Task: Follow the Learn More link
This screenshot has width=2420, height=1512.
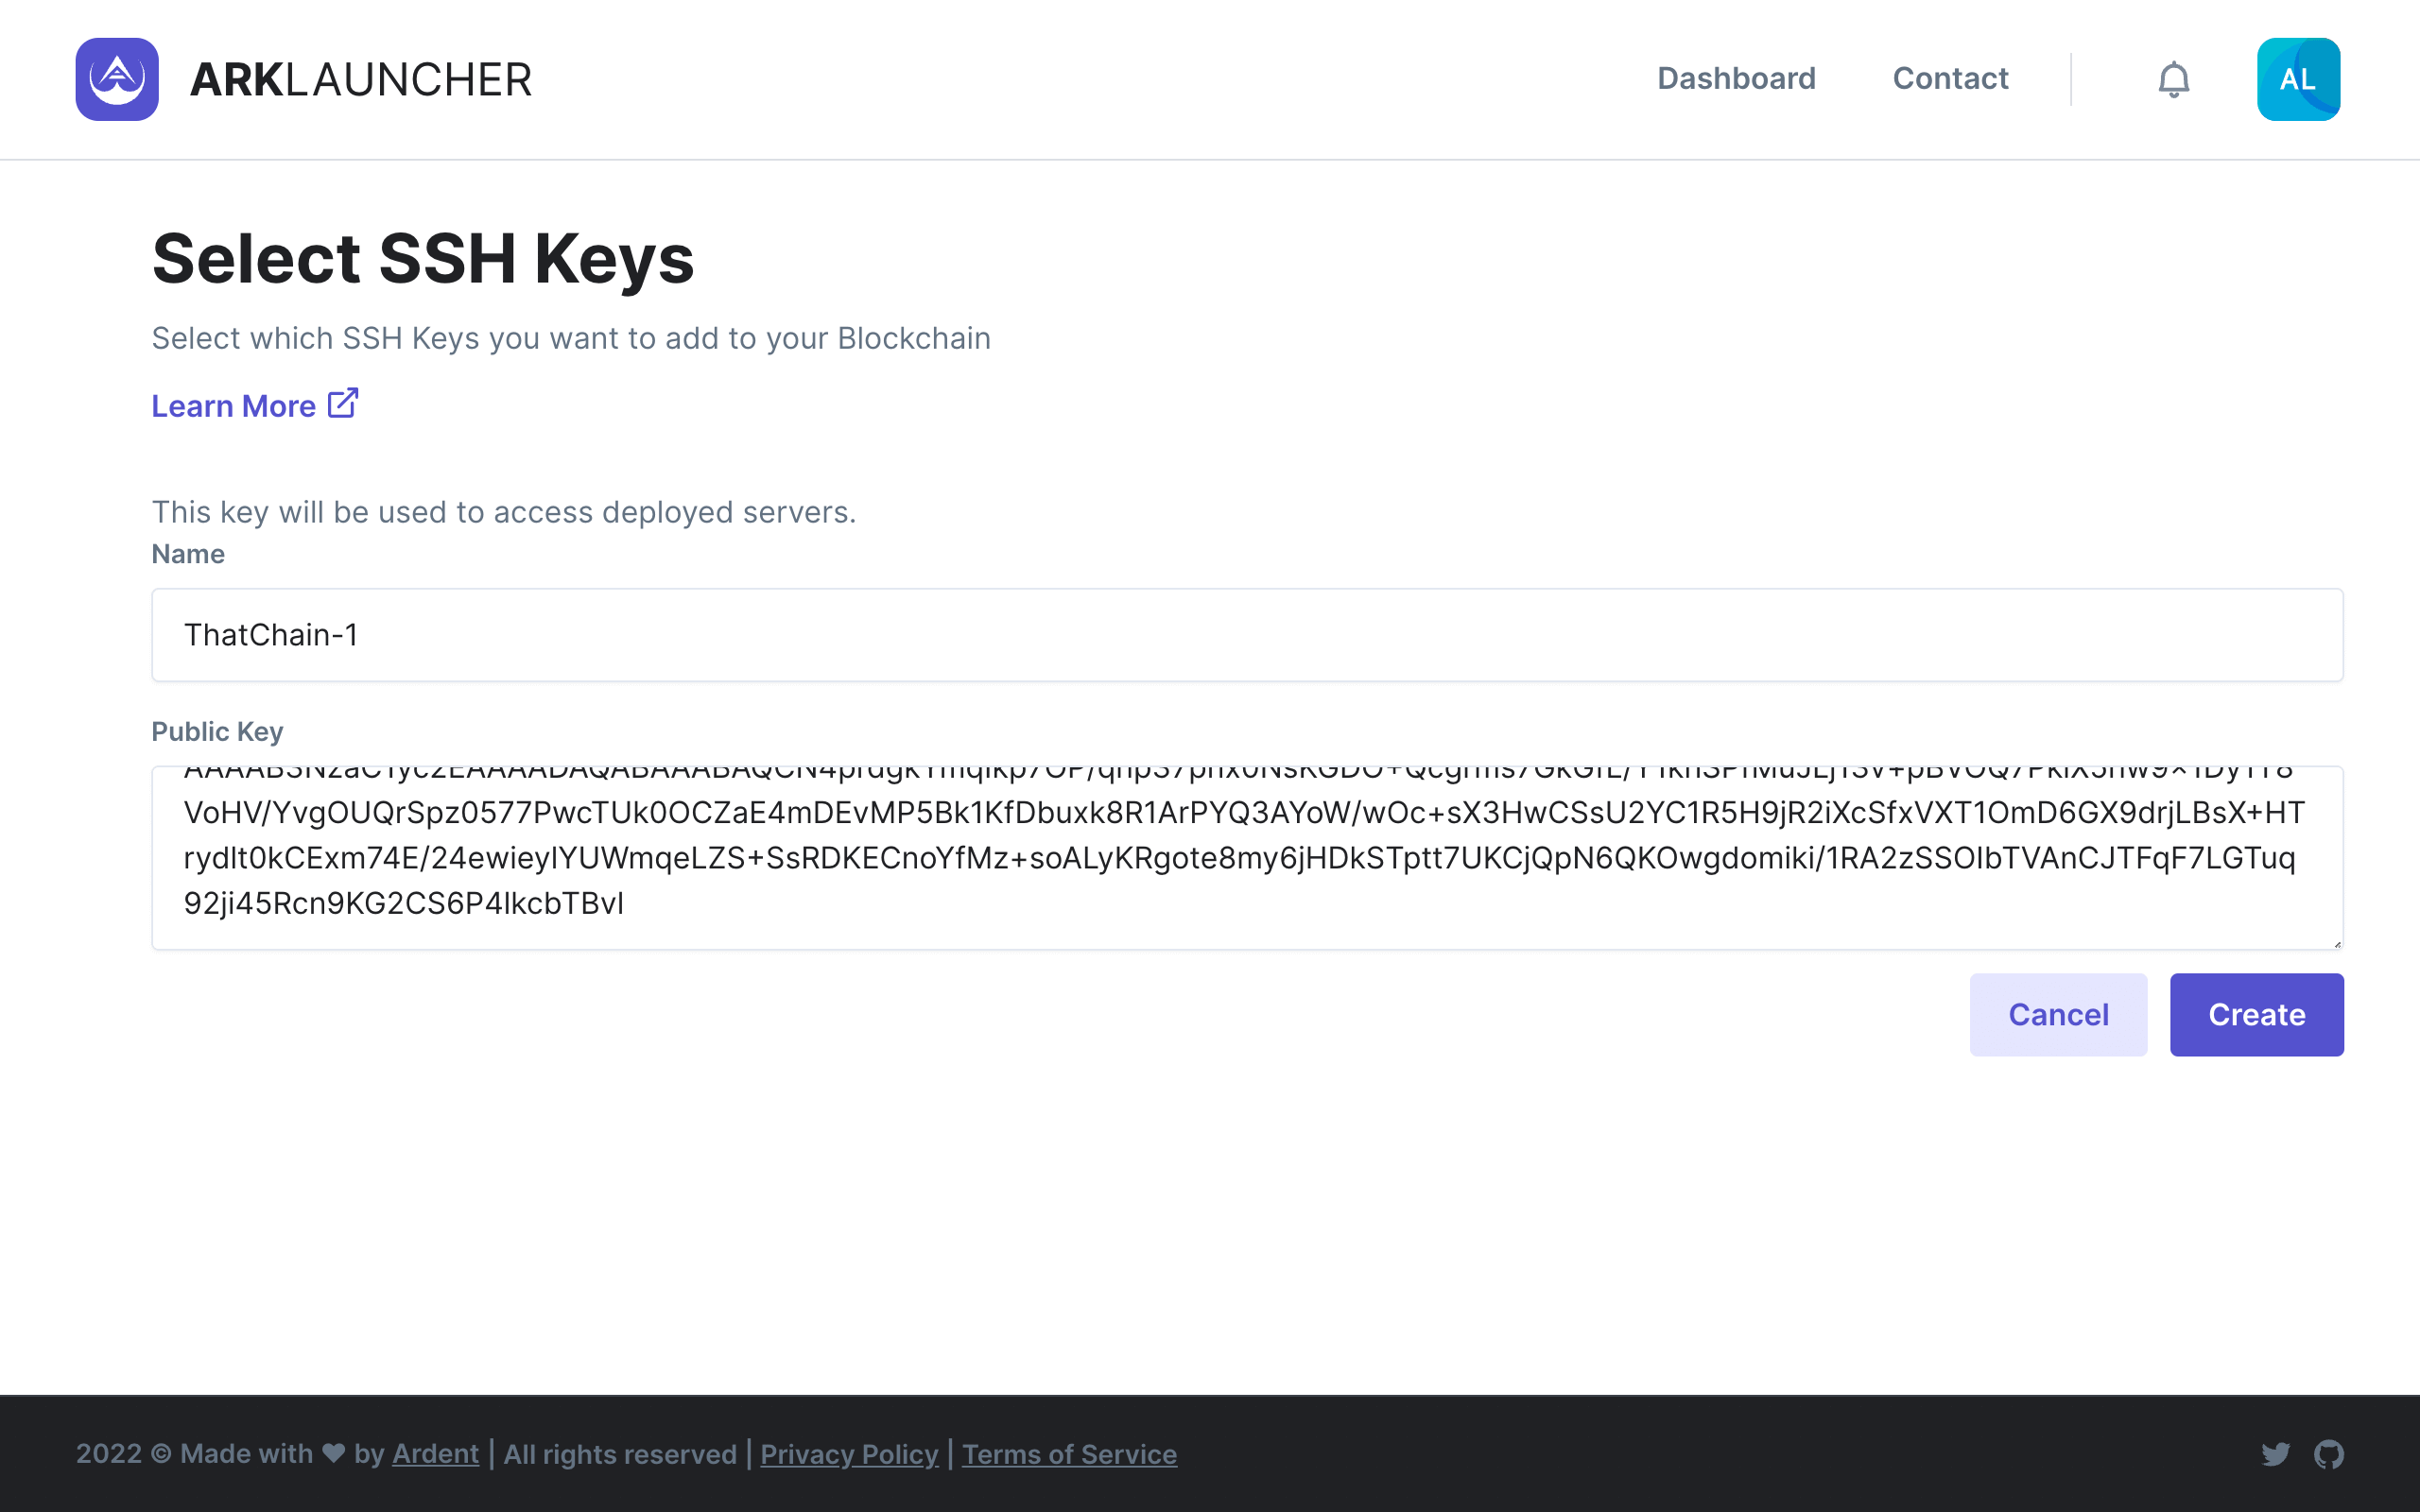Action: [x=233, y=406]
